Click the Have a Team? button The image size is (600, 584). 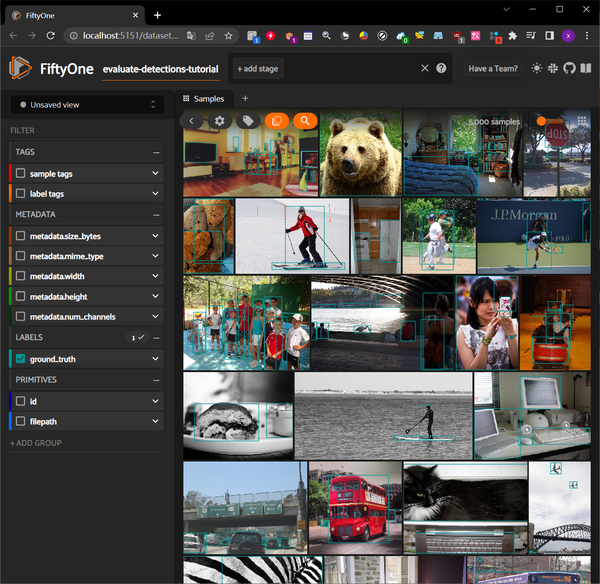pyautogui.click(x=493, y=68)
